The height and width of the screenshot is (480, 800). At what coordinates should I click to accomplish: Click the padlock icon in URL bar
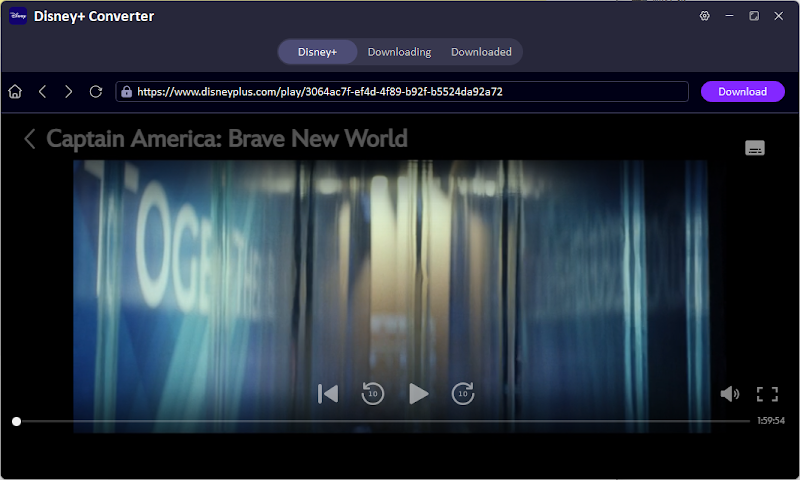127,92
